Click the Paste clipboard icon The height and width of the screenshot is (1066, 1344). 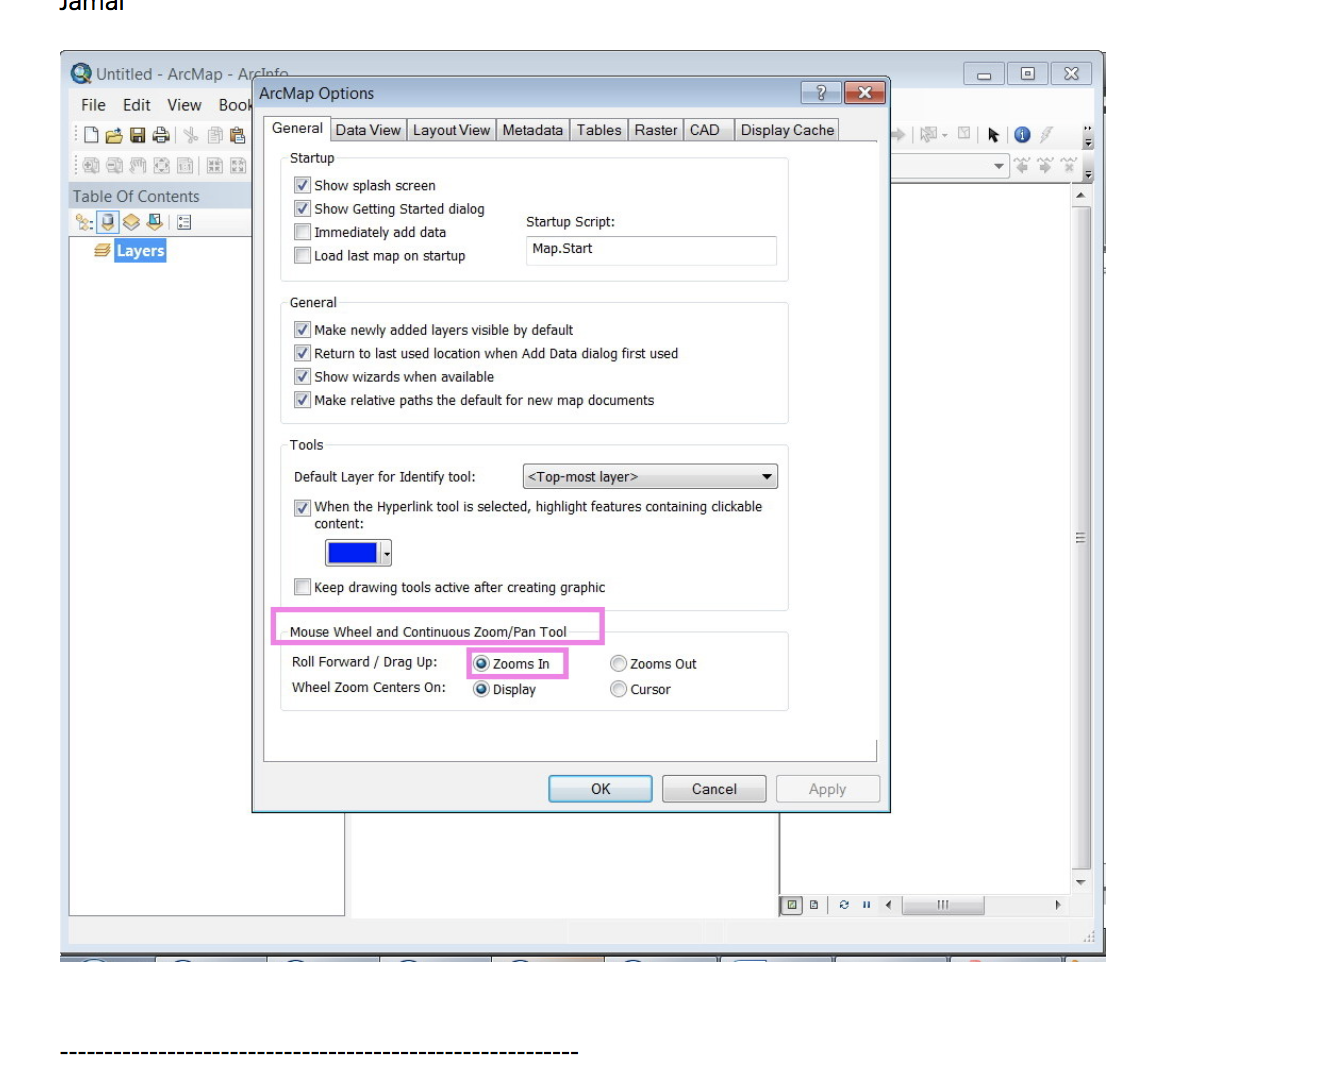point(237,135)
